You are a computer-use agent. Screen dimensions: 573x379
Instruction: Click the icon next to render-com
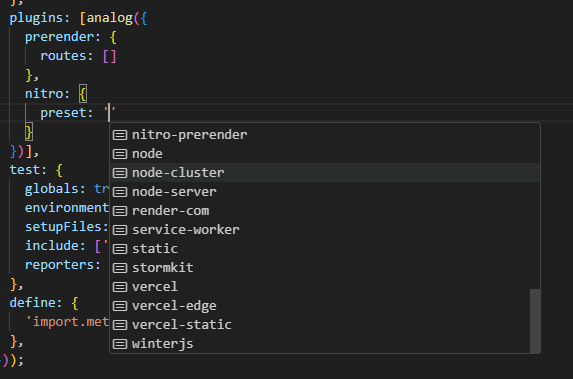(x=120, y=211)
